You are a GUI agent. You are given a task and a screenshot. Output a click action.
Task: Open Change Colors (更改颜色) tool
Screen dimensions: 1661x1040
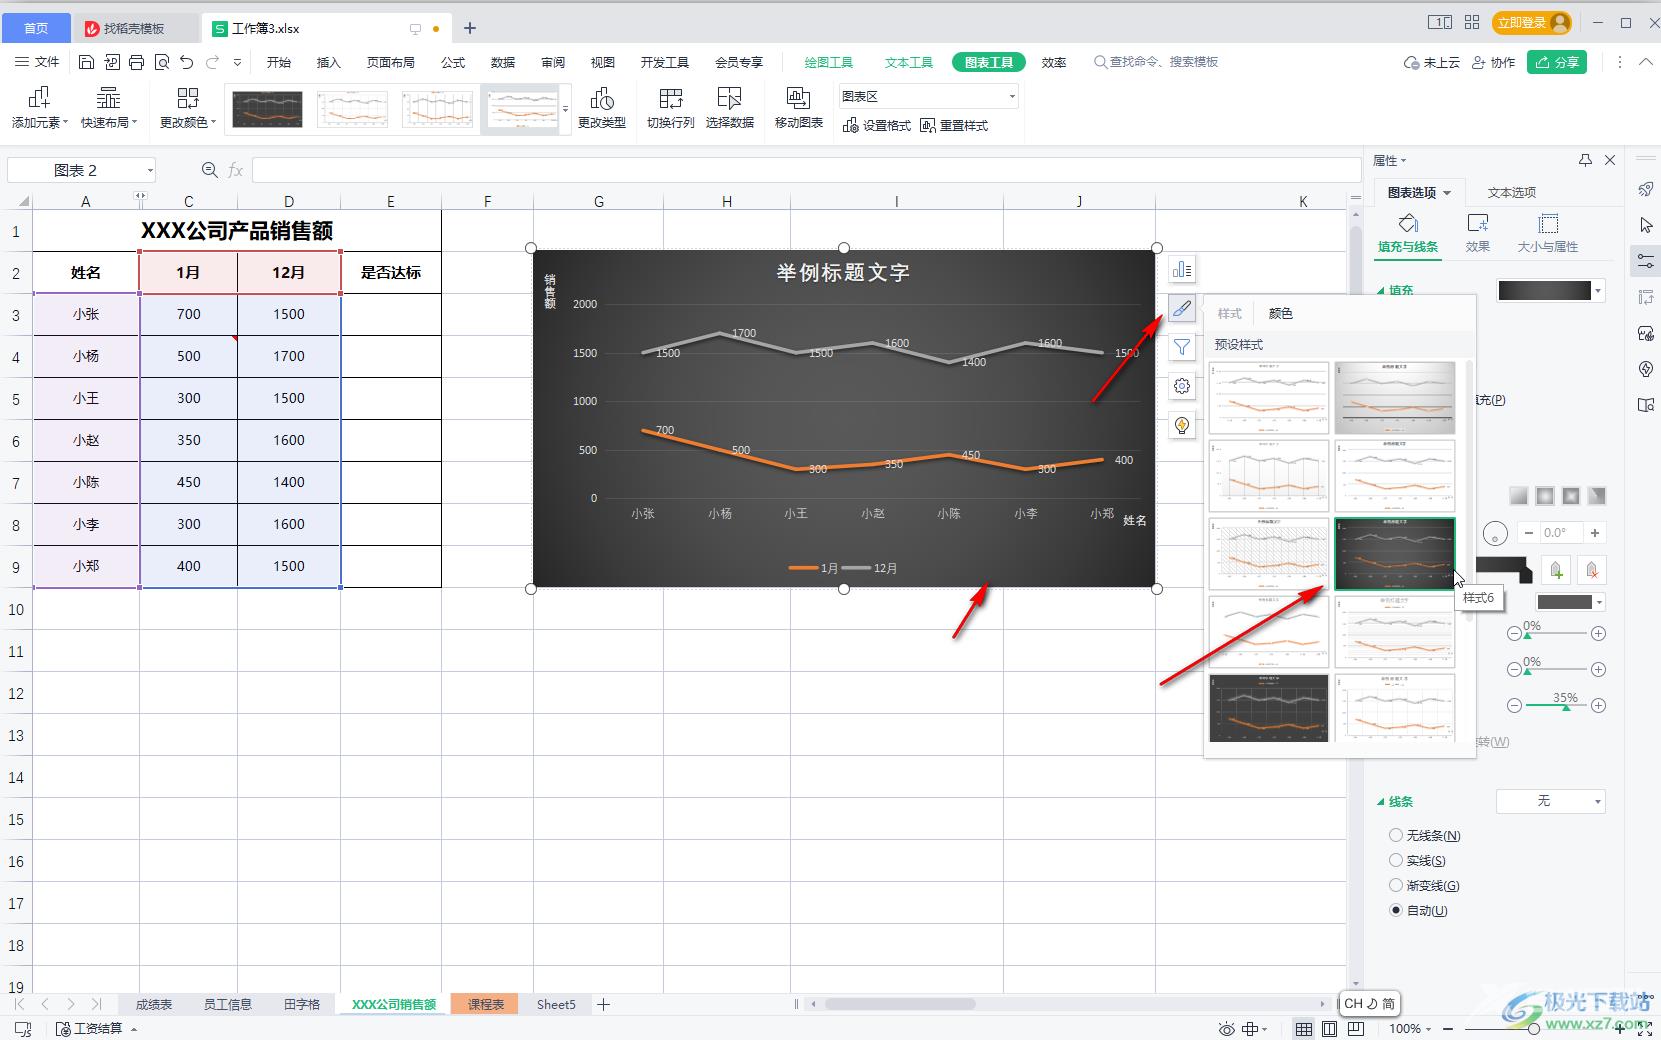coord(187,108)
